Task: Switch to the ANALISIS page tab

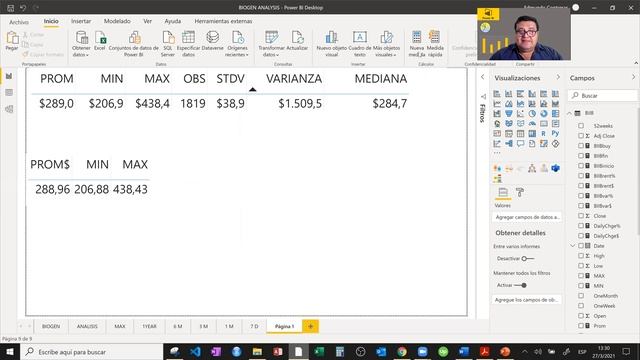Action: (x=87, y=326)
